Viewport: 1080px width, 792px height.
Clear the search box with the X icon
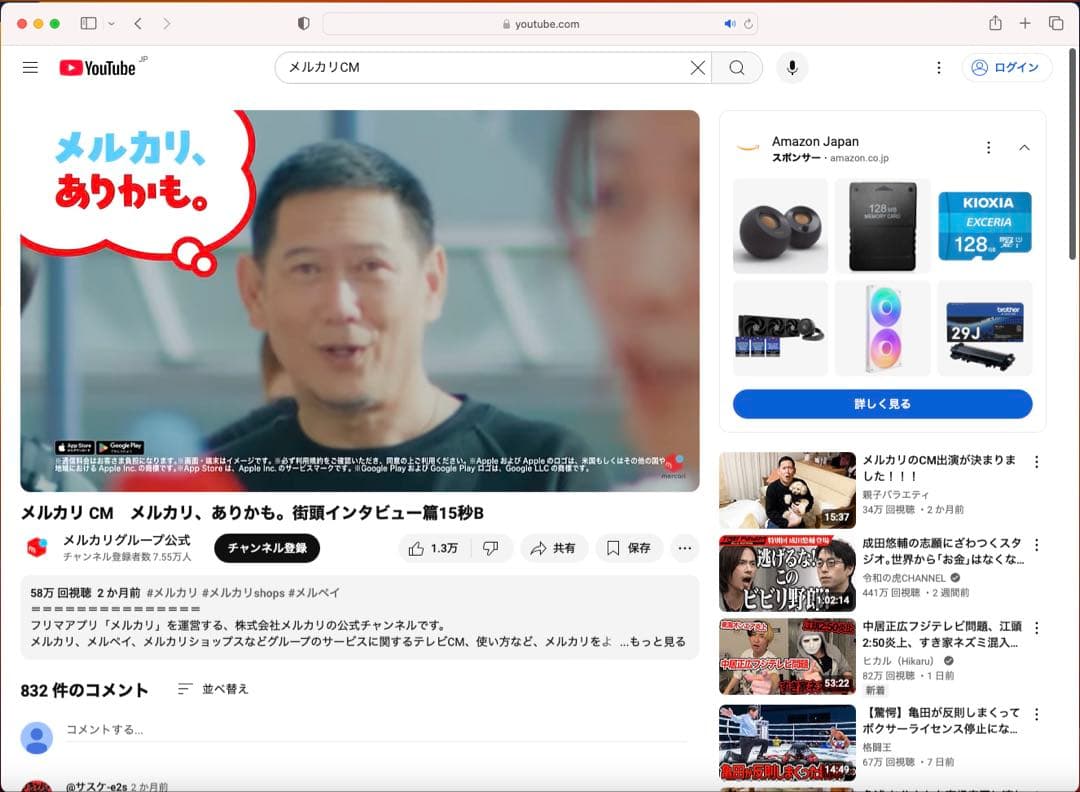click(697, 68)
